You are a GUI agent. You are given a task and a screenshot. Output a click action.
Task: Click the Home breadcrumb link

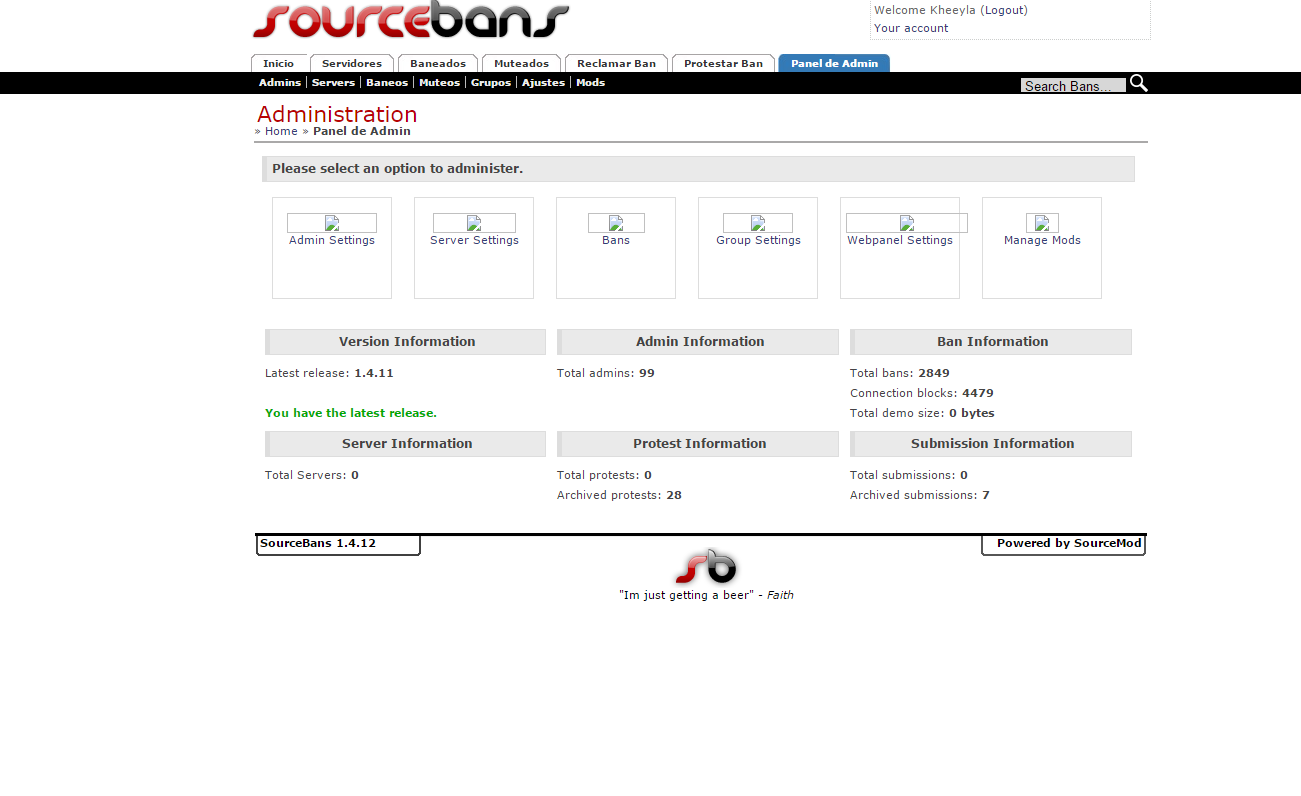tap(281, 131)
